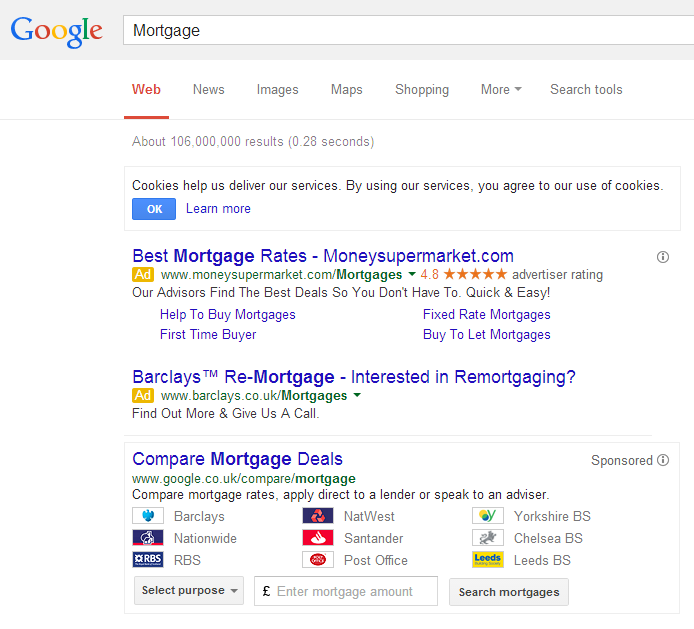The width and height of the screenshot is (694, 629).
Task: Click the Learn more cookies link
Action: [218, 208]
